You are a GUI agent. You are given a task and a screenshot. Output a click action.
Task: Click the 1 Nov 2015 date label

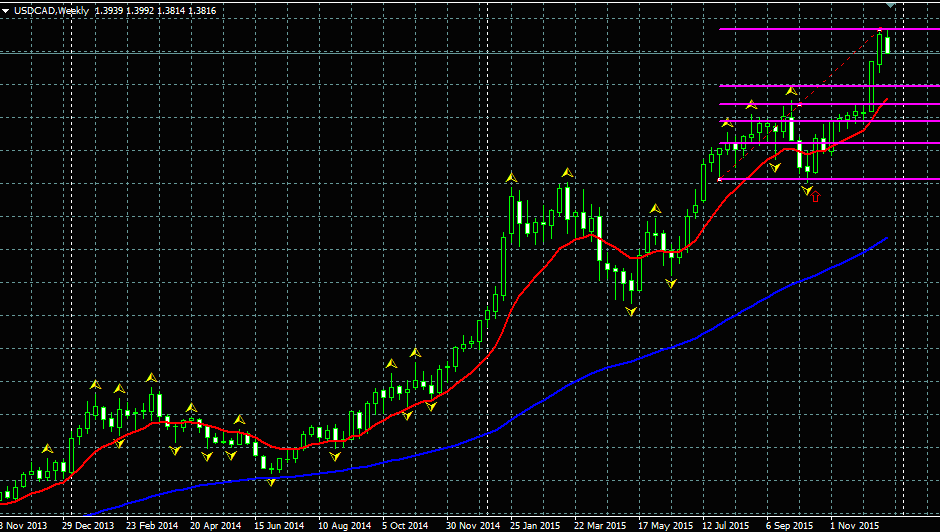(854, 525)
